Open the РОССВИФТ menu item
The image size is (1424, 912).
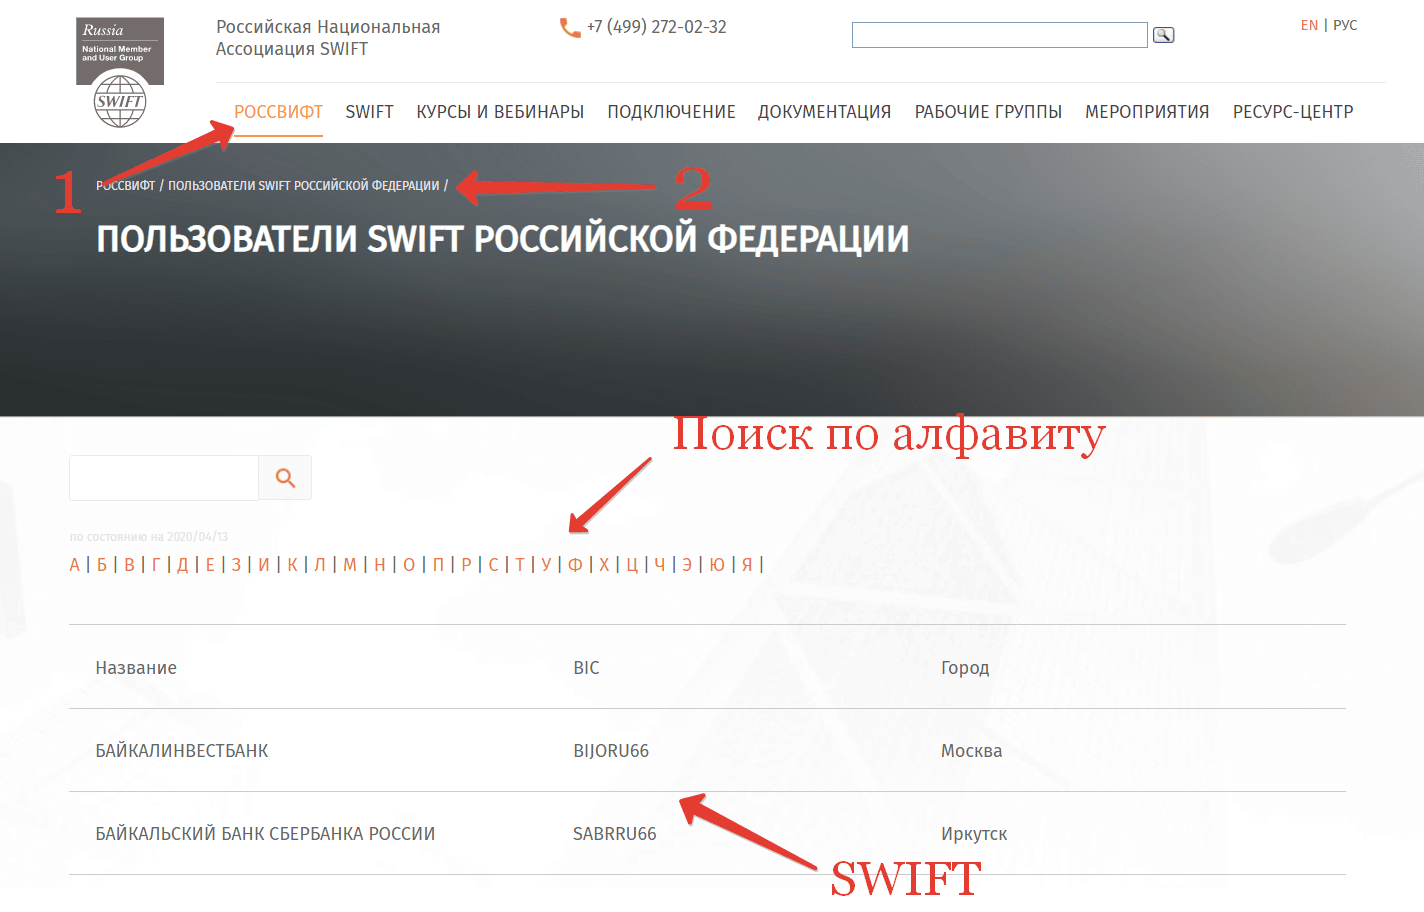pyautogui.click(x=278, y=112)
